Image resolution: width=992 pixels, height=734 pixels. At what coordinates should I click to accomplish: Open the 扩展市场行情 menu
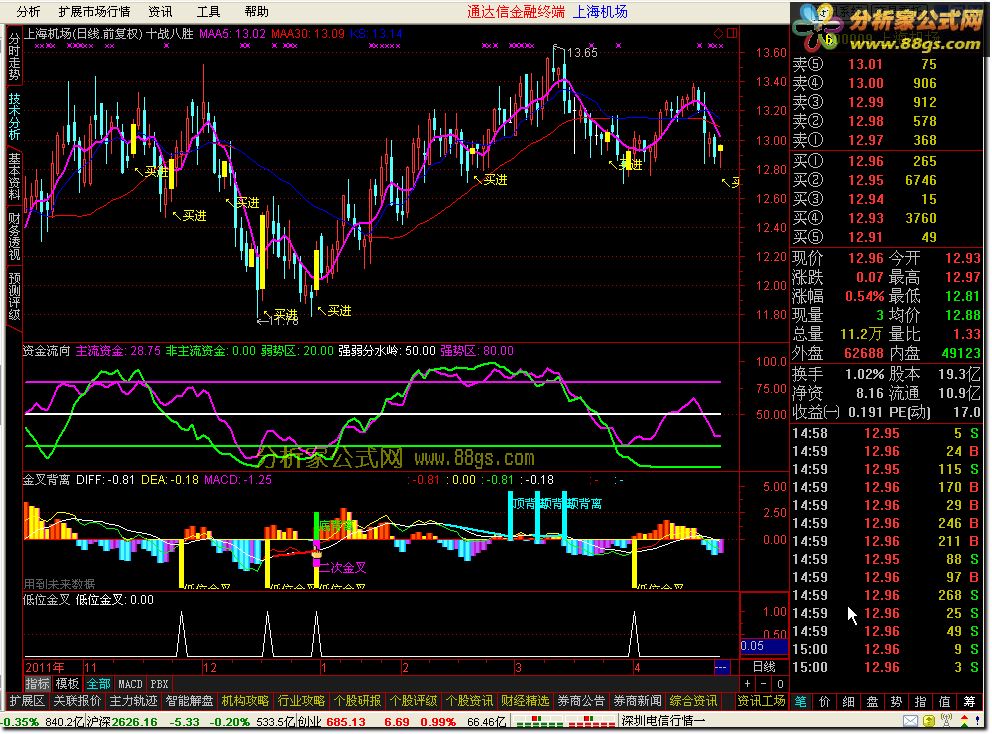tap(94, 11)
